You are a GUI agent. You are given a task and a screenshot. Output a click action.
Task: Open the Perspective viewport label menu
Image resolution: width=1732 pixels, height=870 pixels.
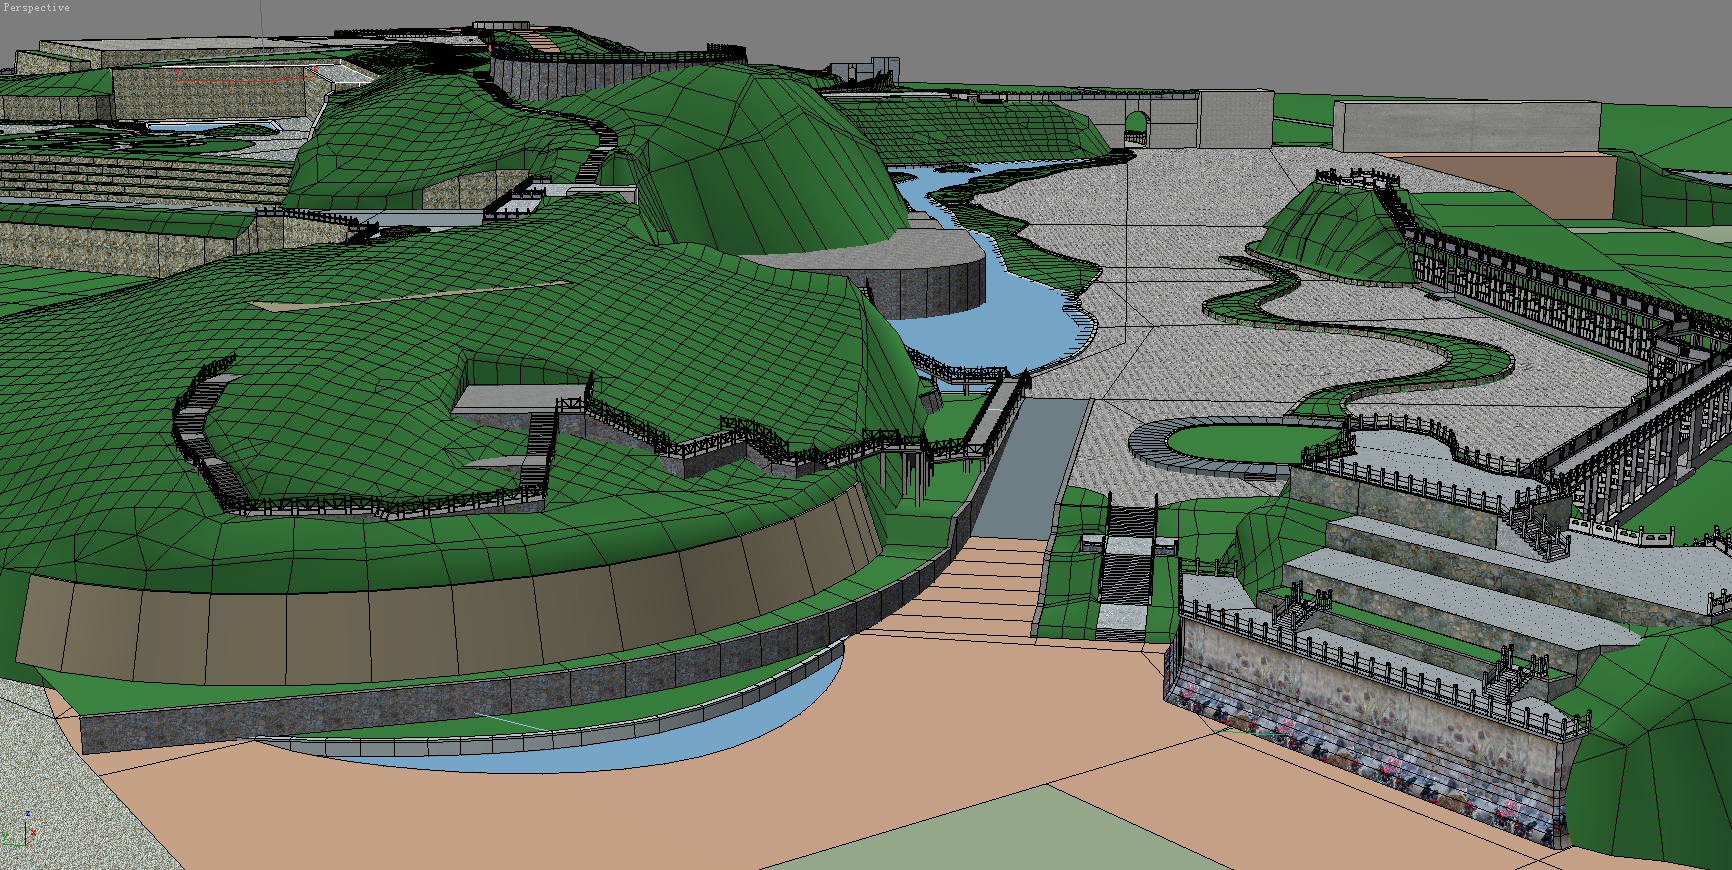[x=37, y=8]
